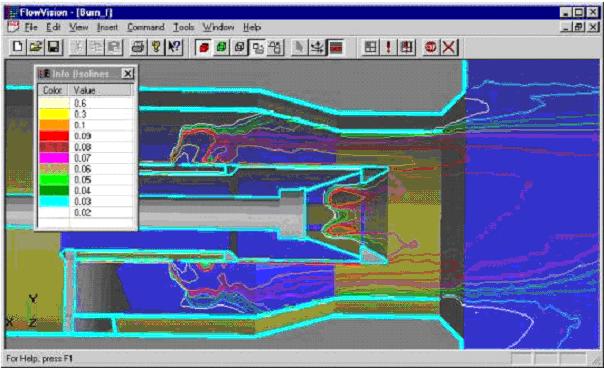Click the grayed-out Cut scissors icon
Viewport: 604px width, 368px height.
pos(77,47)
